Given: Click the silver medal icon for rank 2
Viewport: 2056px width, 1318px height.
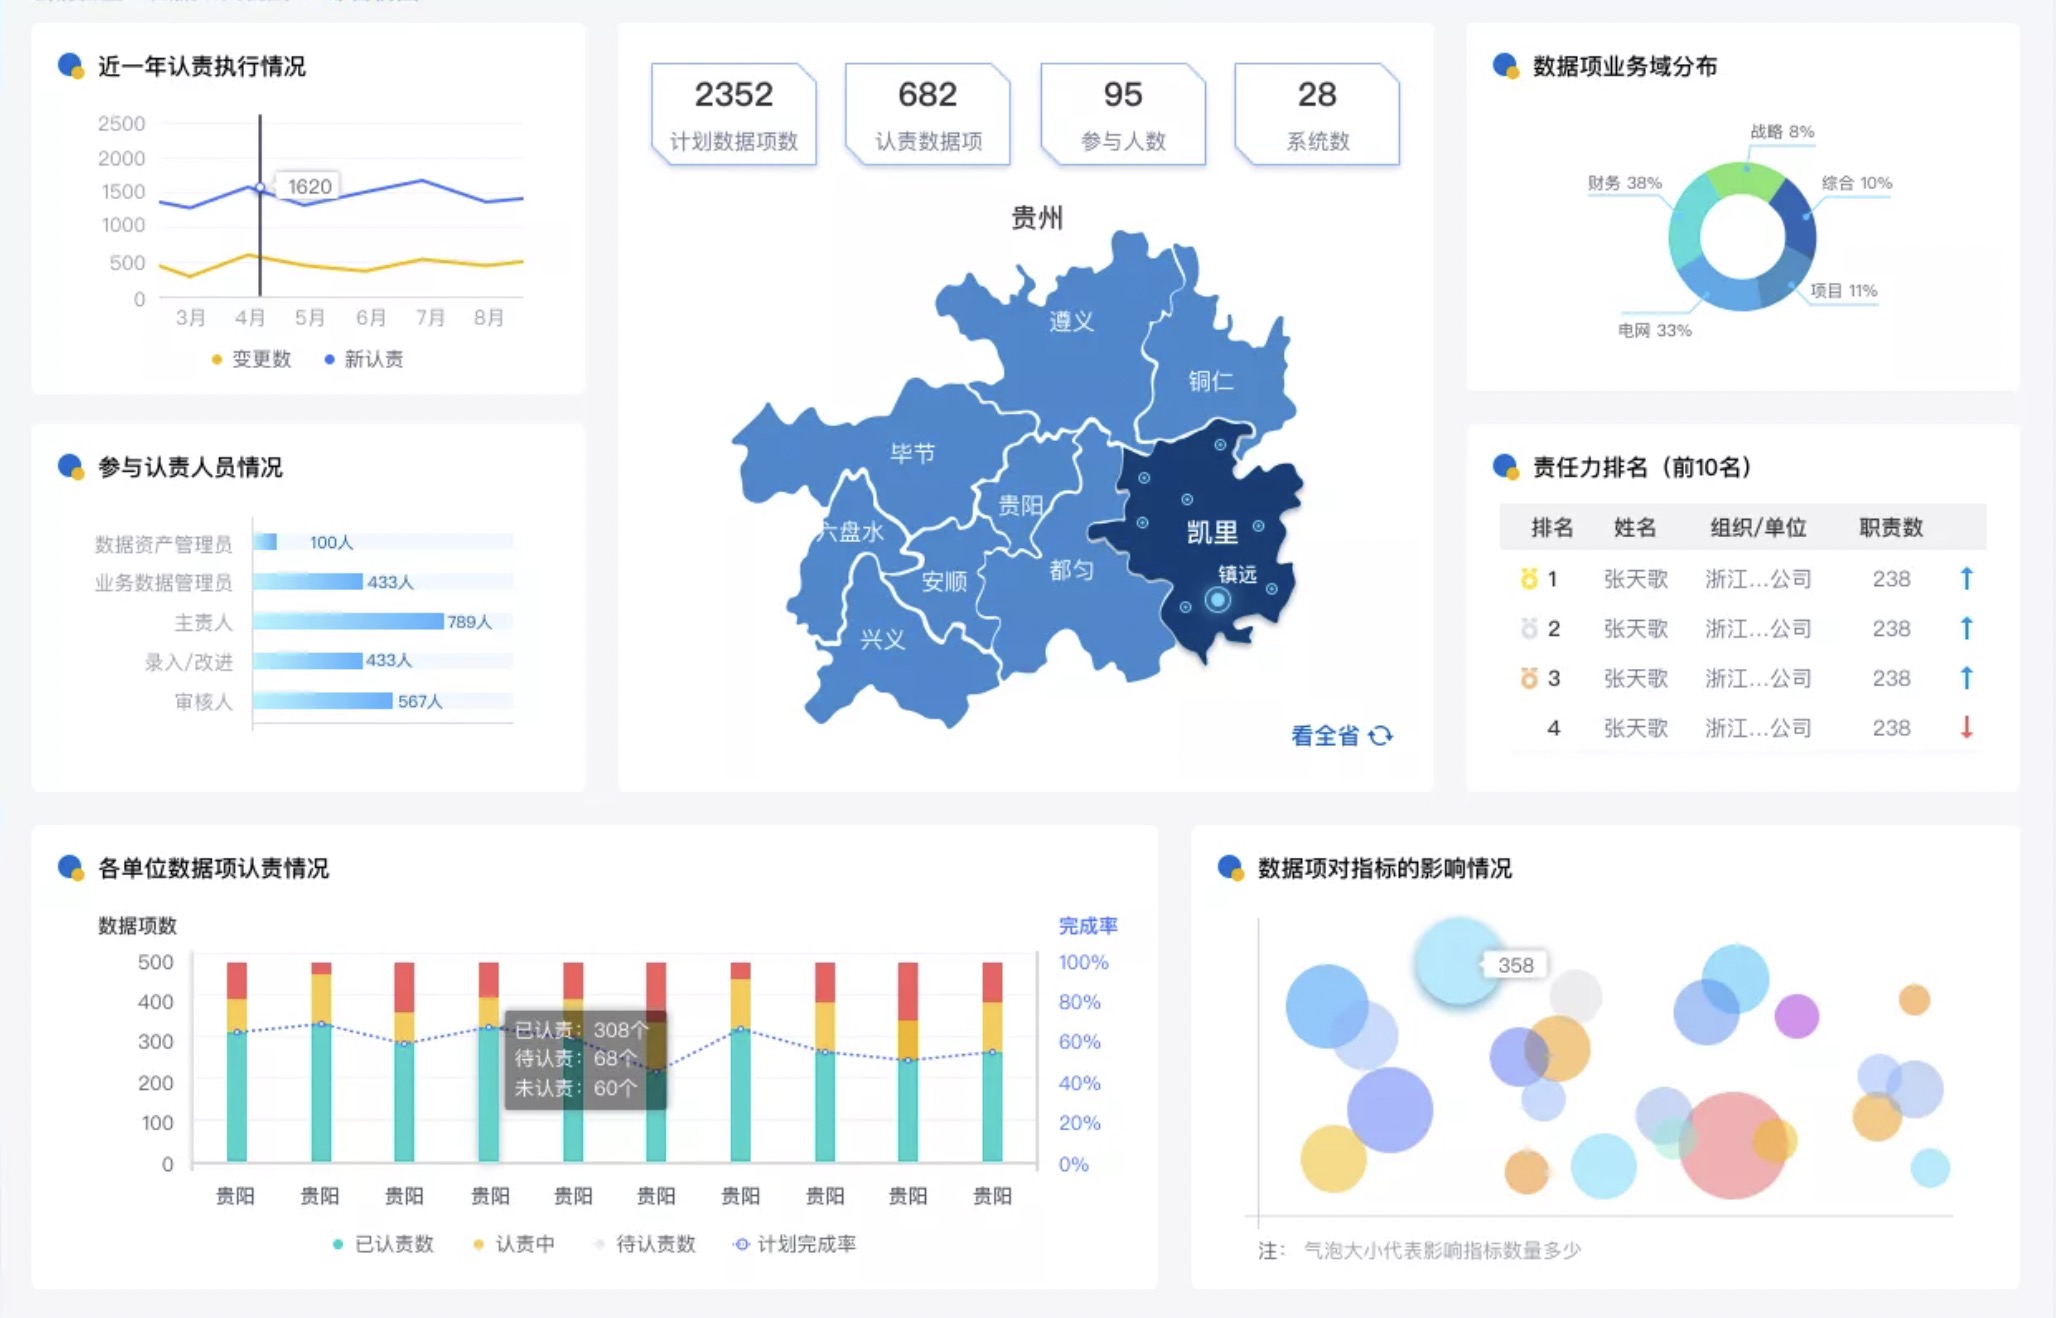Looking at the screenshot, I should pyautogui.click(x=1528, y=628).
